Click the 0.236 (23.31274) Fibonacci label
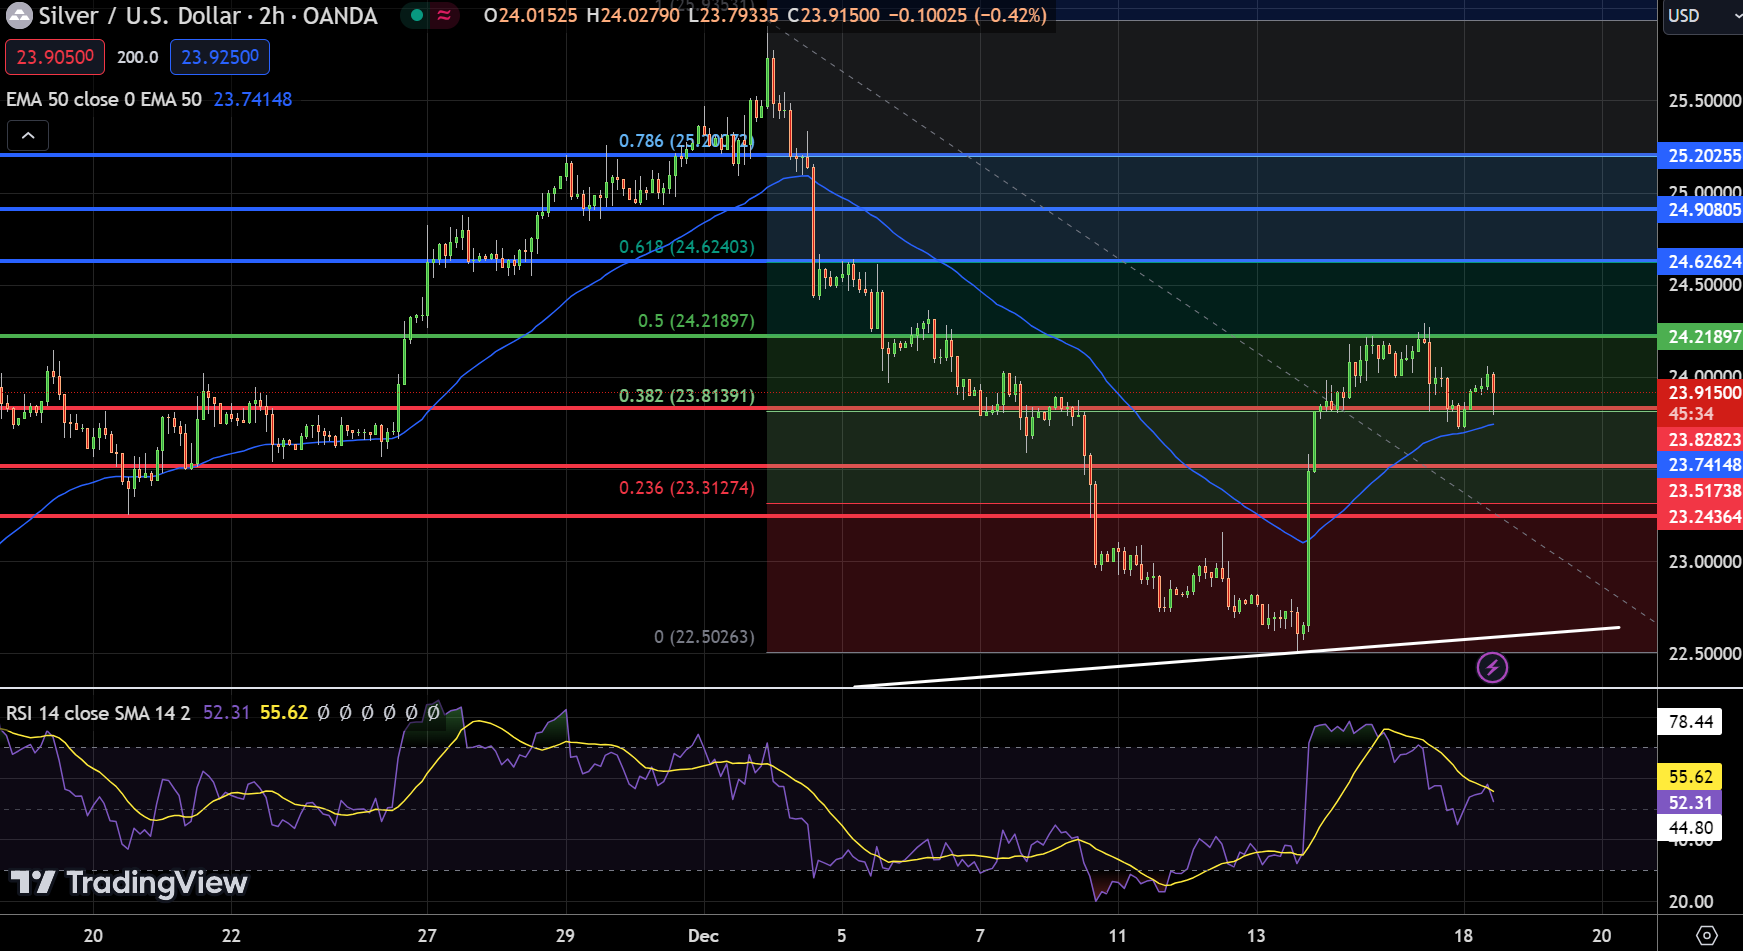This screenshot has width=1743, height=951. coord(687,488)
